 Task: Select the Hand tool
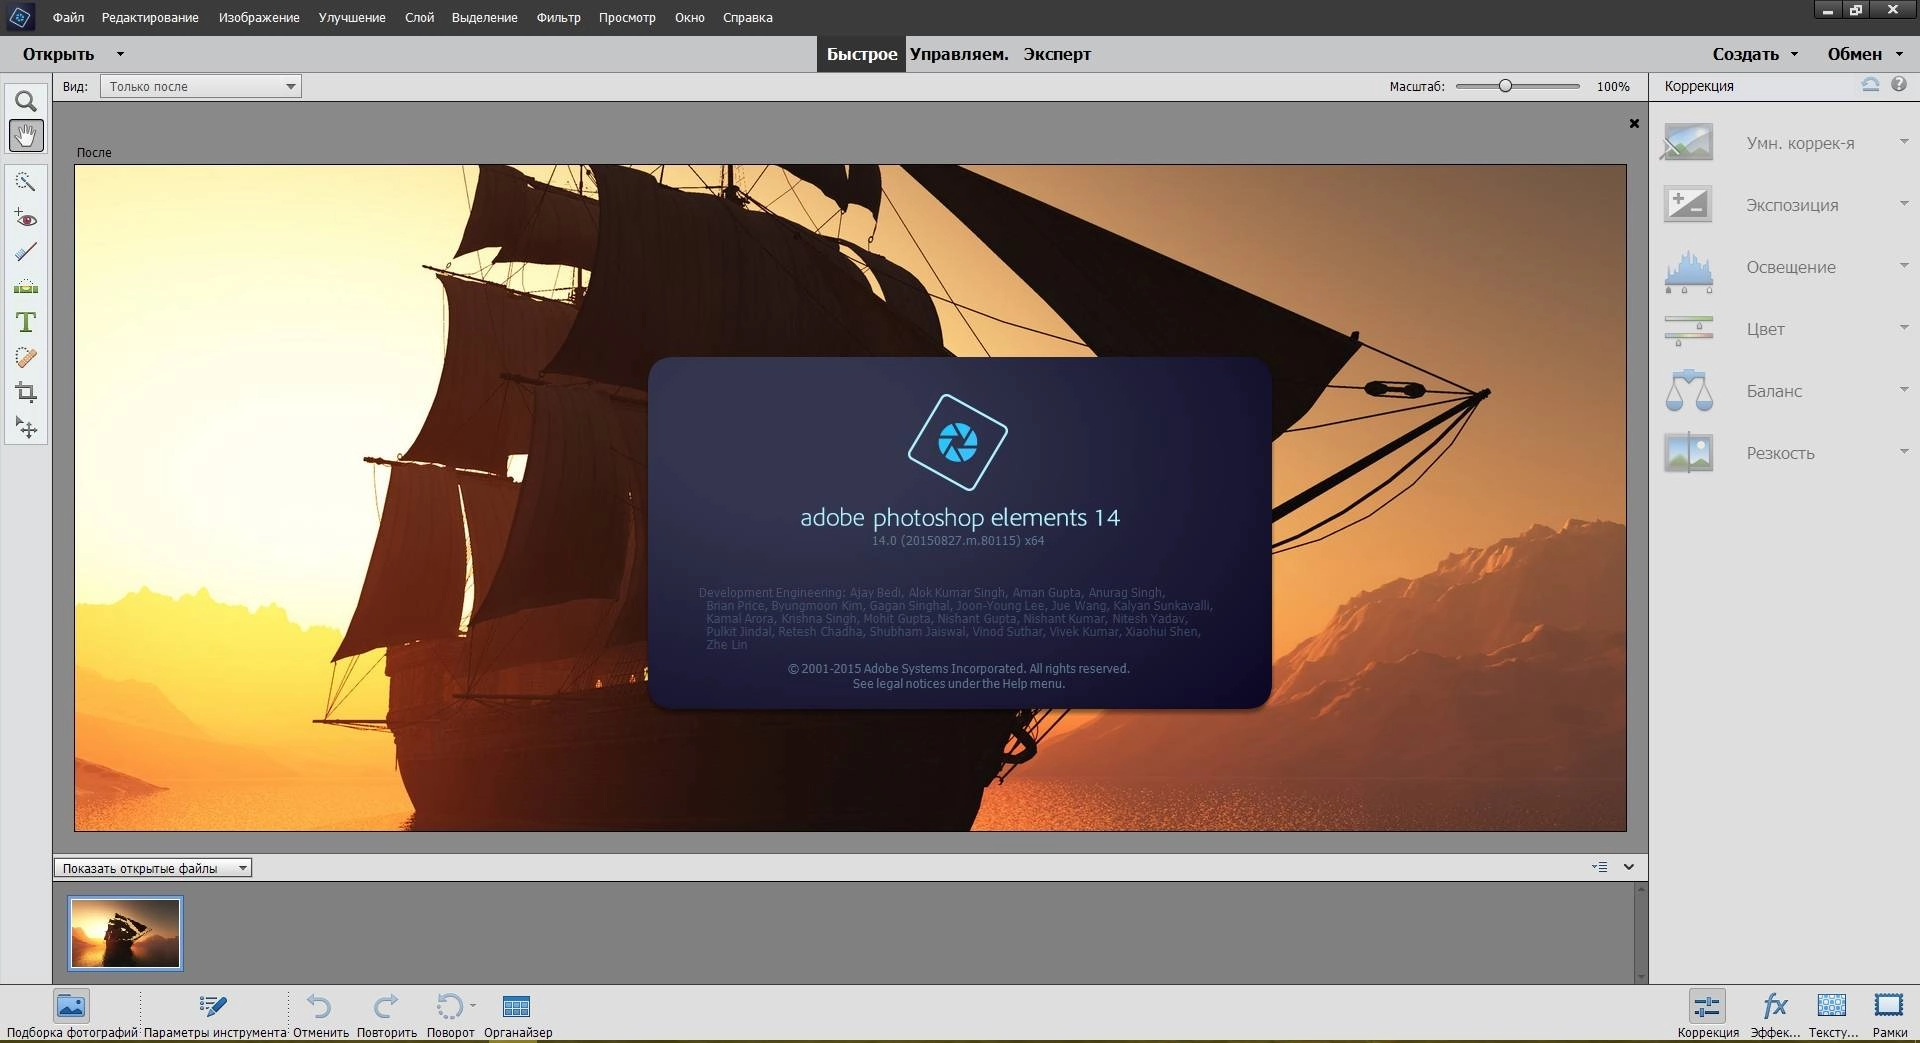click(26, 135)
